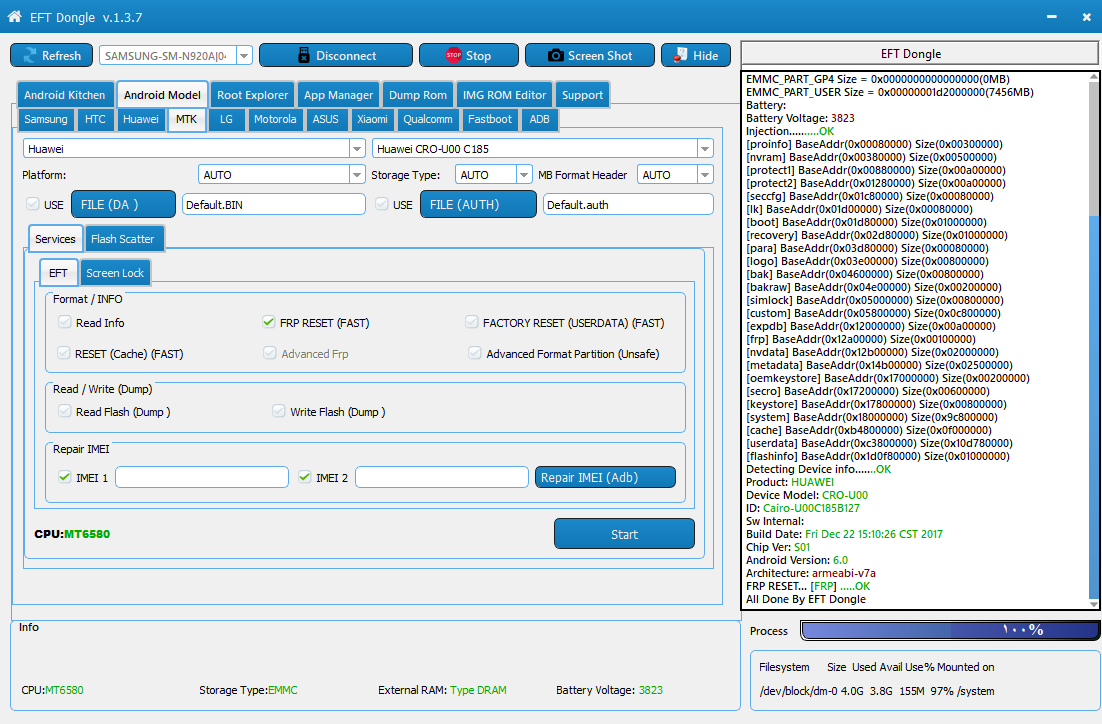This screenshot has height=724, width=1102.
Task: Select the Fastboot tab
Action: click(x=490, y=119)
